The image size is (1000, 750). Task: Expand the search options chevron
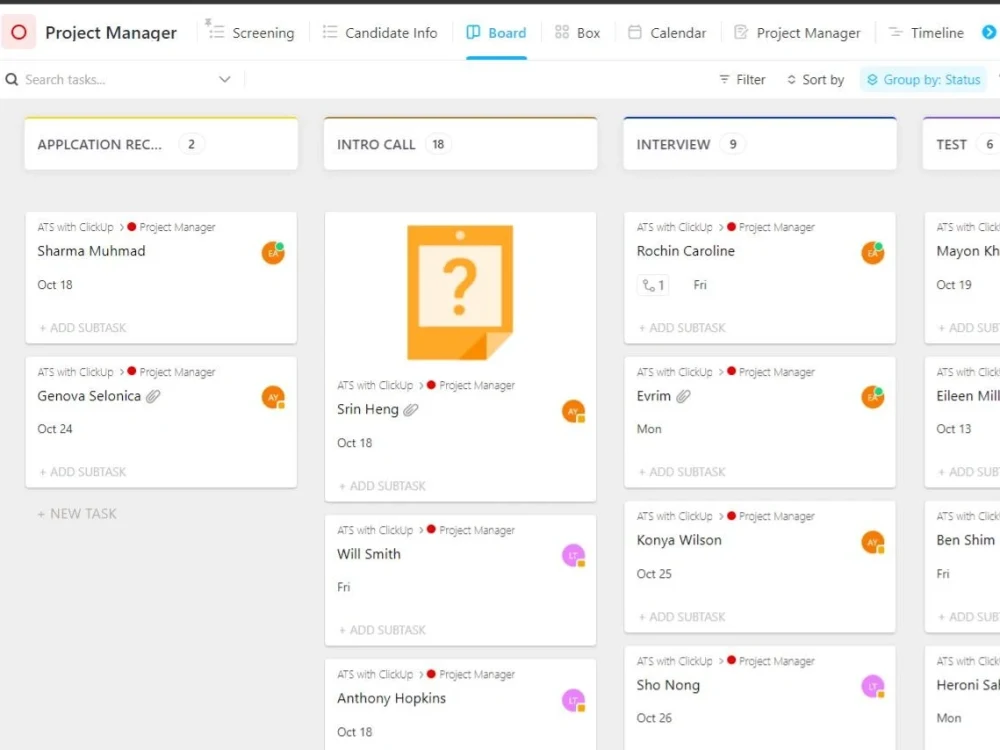(224, 79)
